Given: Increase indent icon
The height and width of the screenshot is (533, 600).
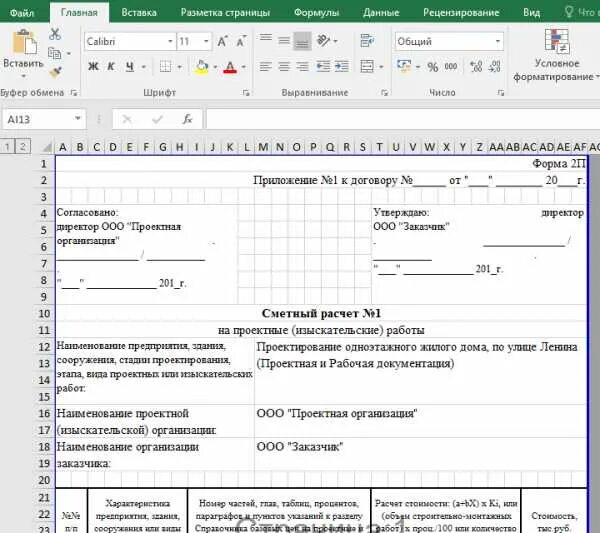Looking at the screenshot, I should pyautogui.click(x=342, y=67).
